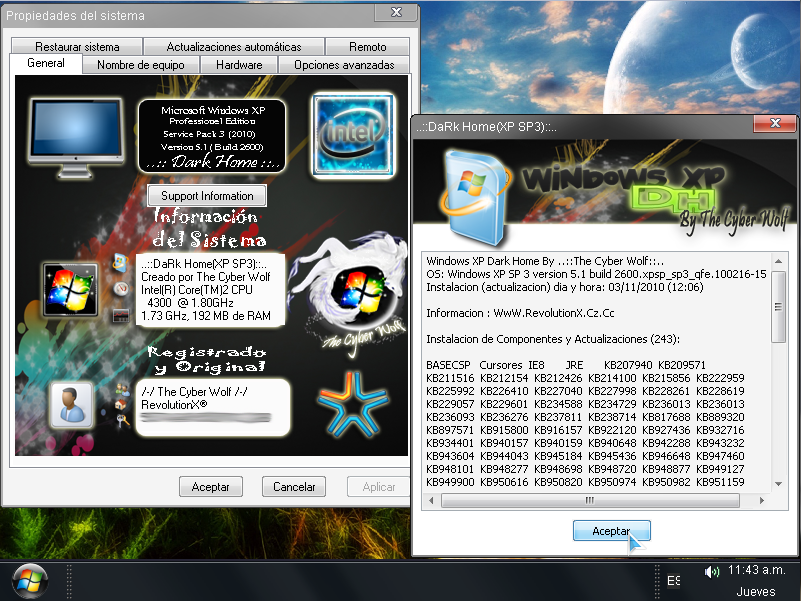Click the Windows XP box icon in banner

[x=474, y=197]
